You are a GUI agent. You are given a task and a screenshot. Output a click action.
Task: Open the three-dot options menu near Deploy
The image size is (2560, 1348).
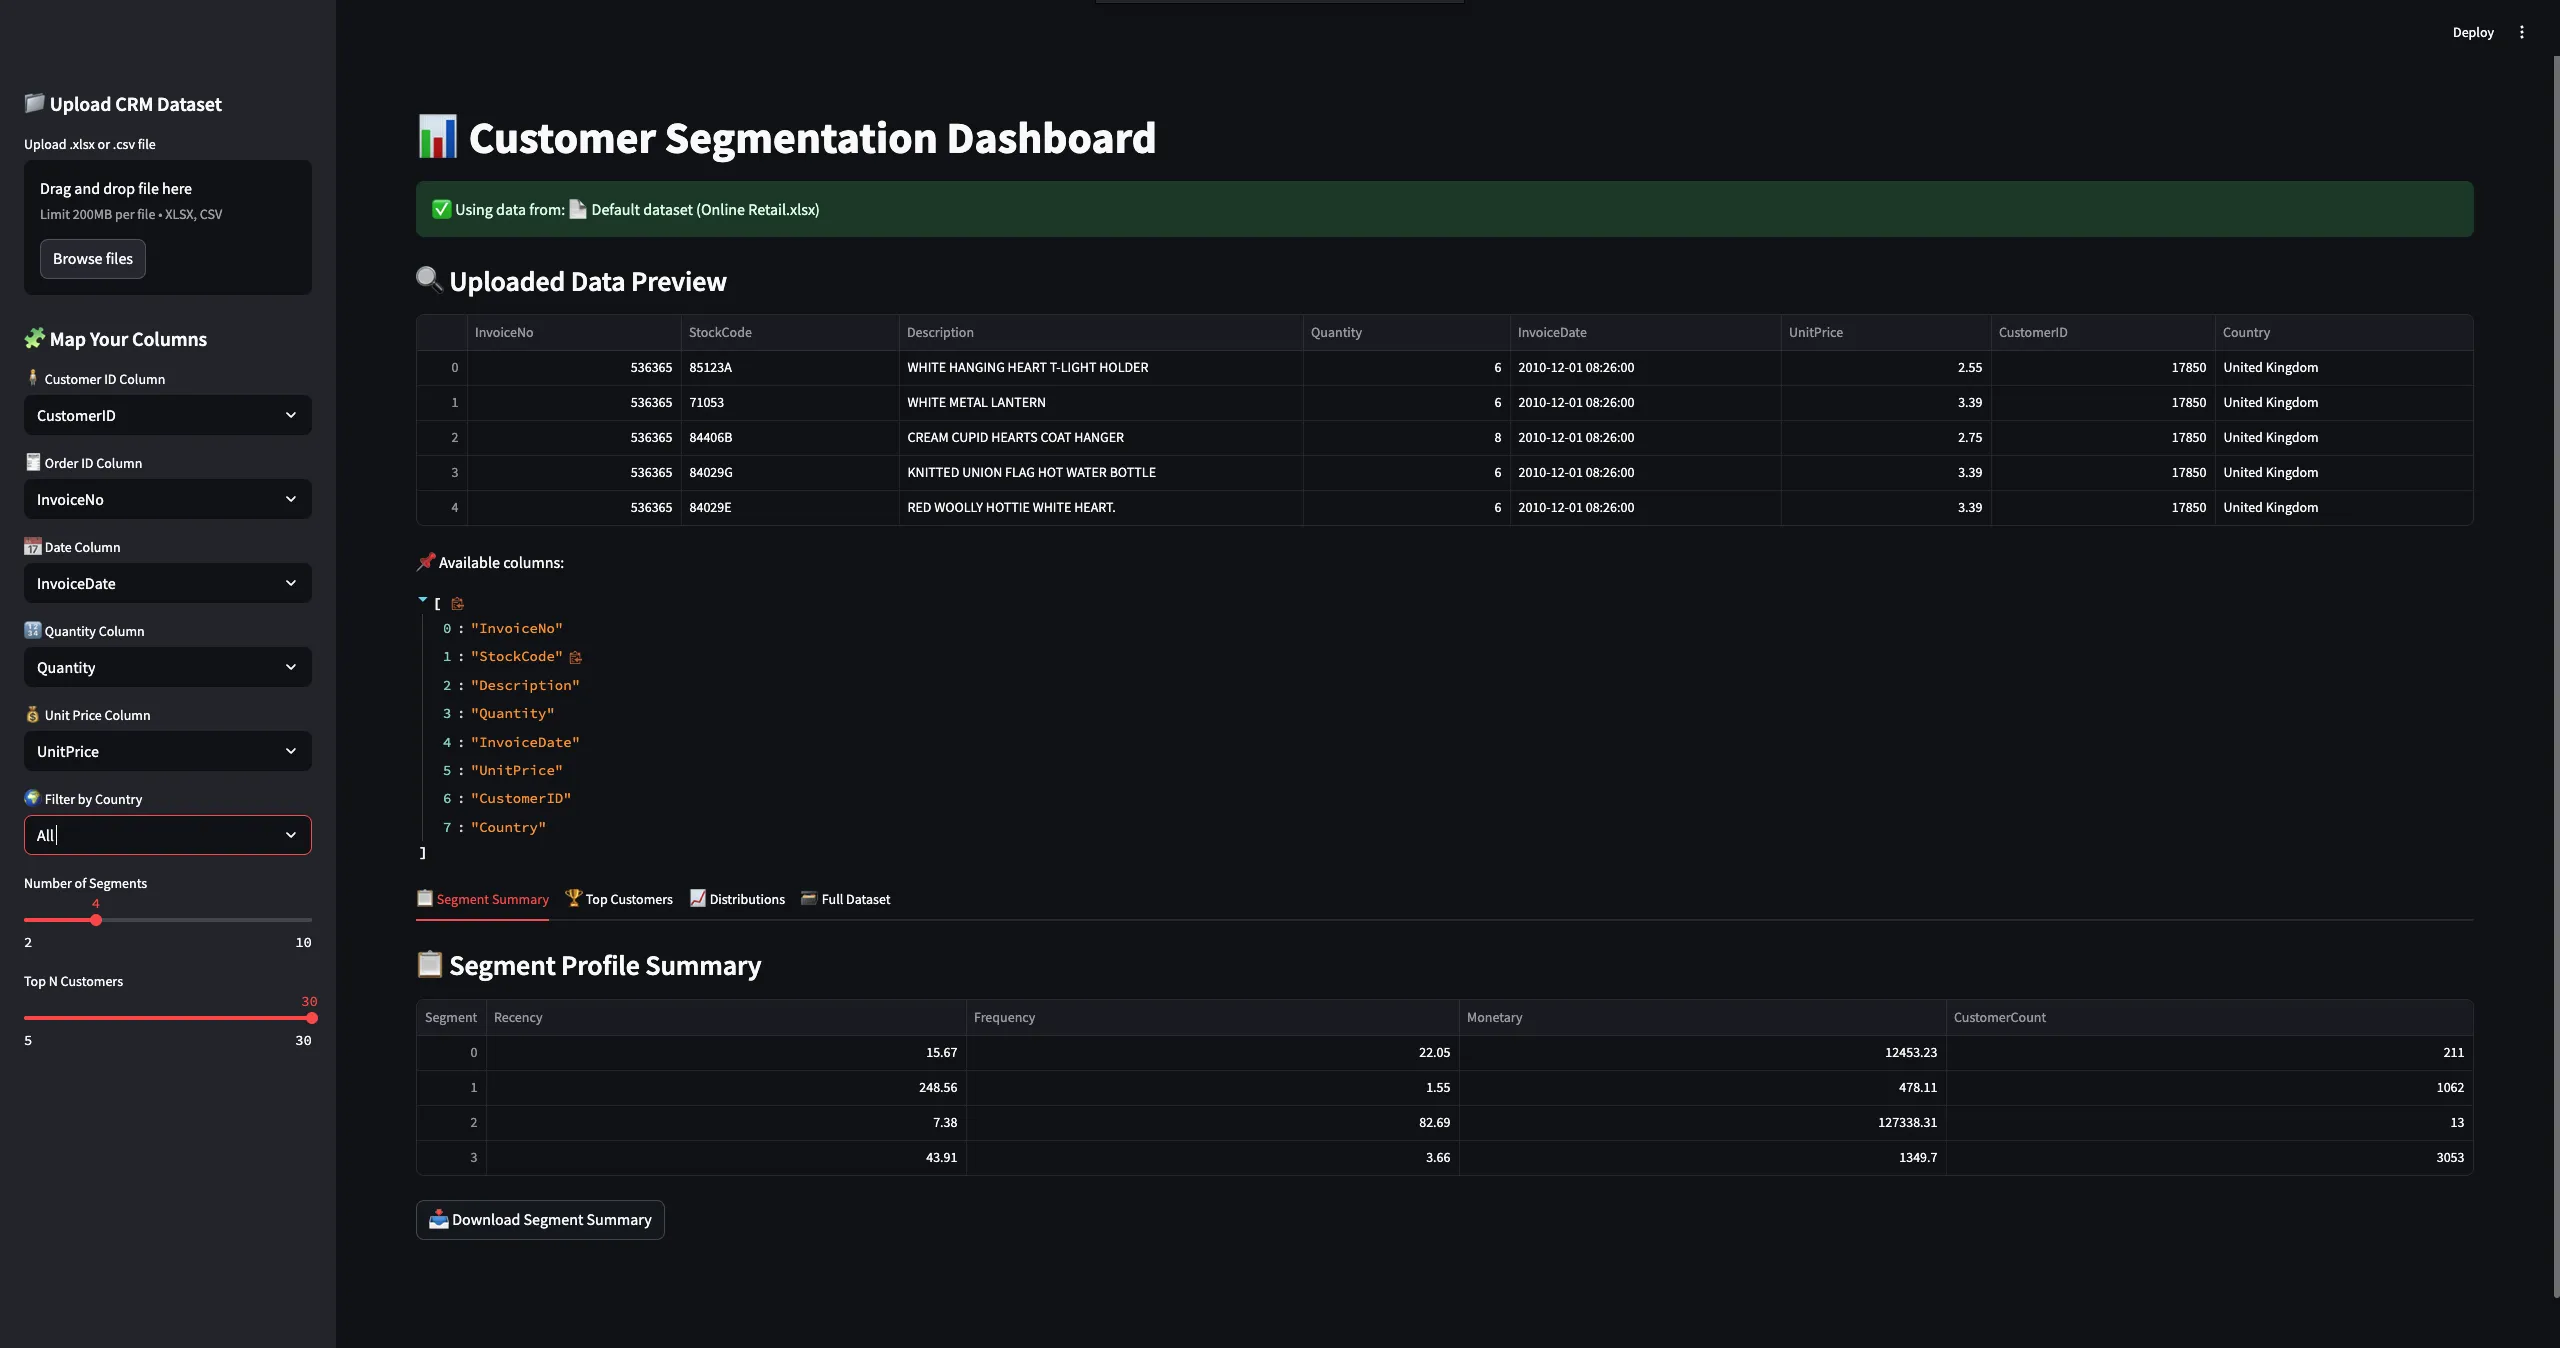click(x=2521, y=32)
